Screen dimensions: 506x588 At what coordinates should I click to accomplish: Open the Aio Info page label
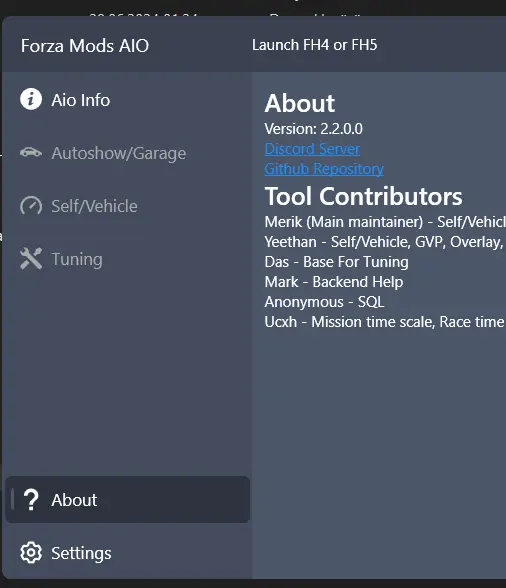[81, 100]
